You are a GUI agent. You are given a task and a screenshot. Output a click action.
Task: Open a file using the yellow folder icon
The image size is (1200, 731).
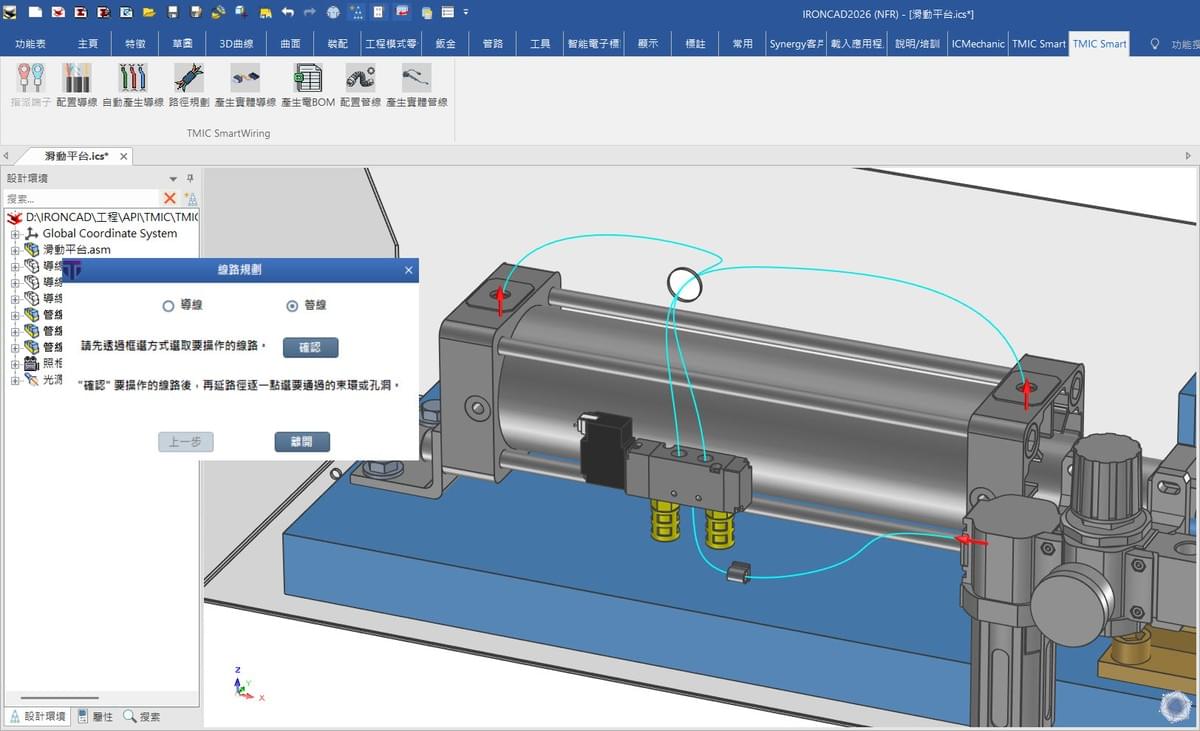click(x=149, y=13)
